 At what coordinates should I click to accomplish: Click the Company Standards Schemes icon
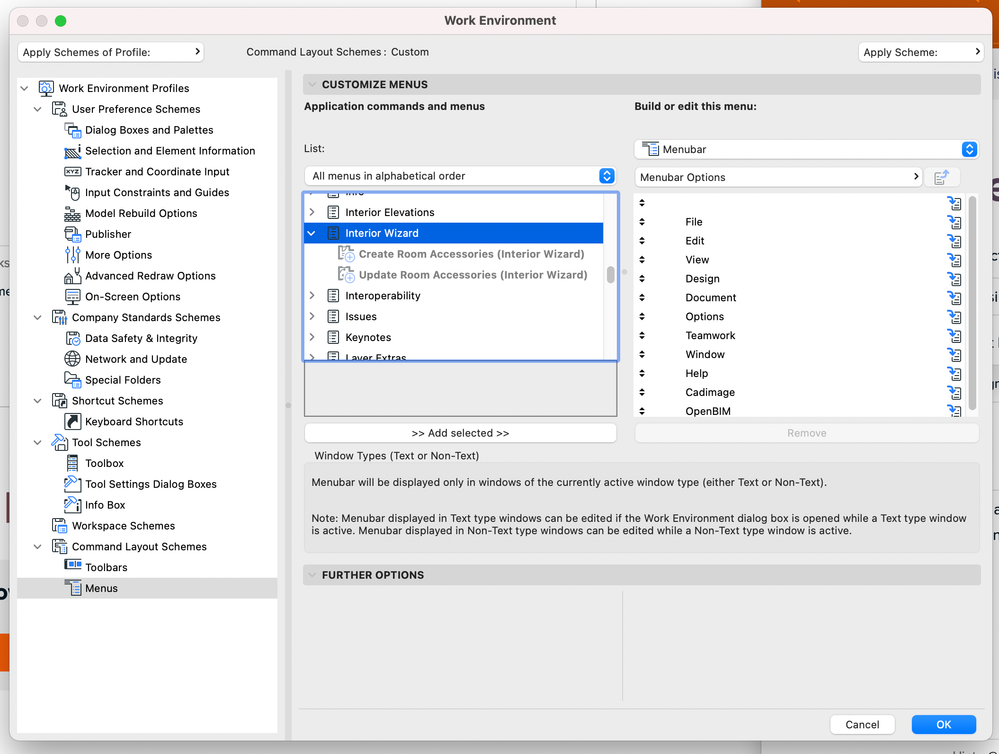59,317
